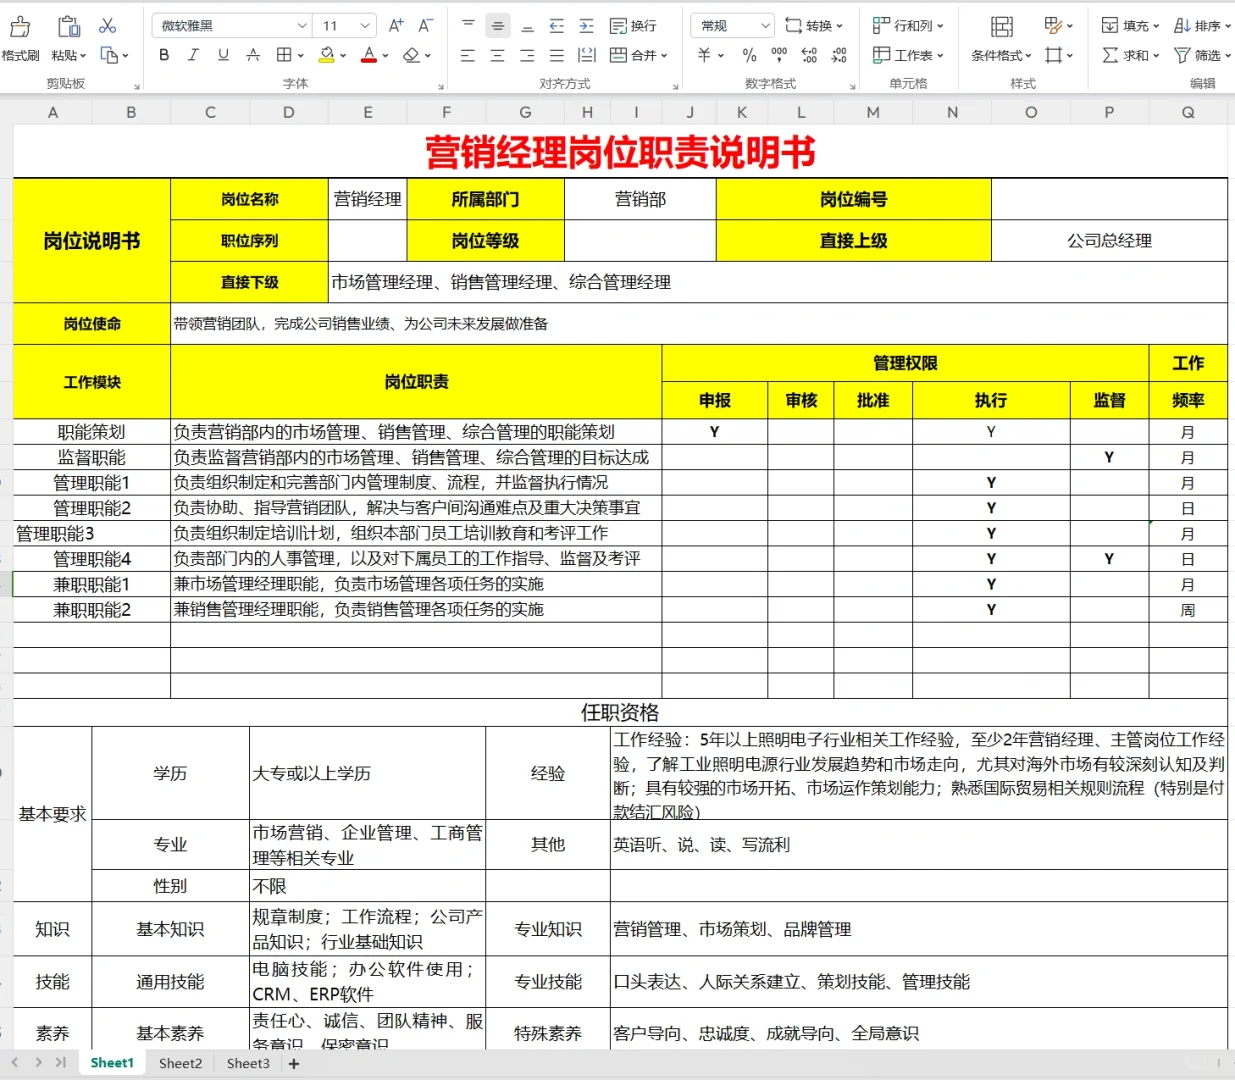Click the currency (¥) format icon

[x=705, y=56]
